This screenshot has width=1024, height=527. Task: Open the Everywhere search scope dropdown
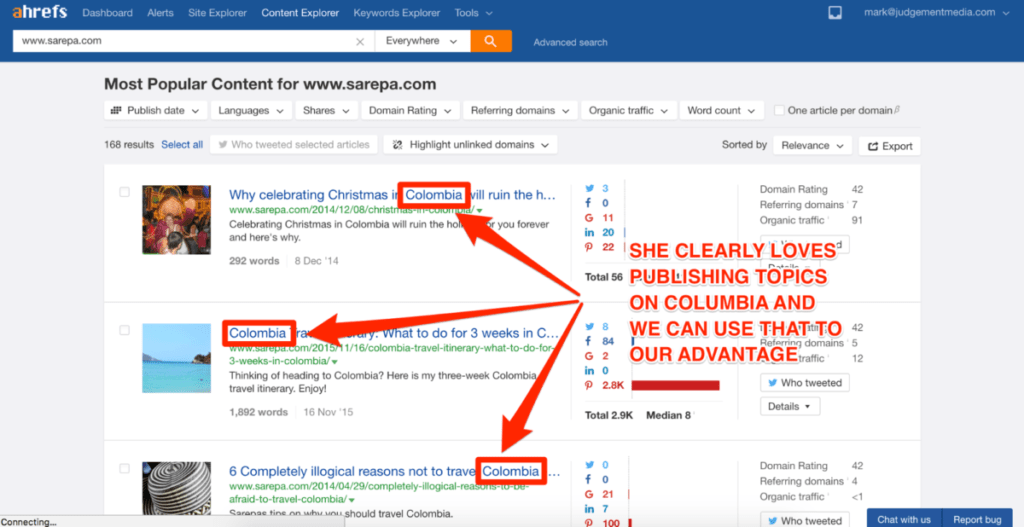pyautogui.click(x=422, y=41)
